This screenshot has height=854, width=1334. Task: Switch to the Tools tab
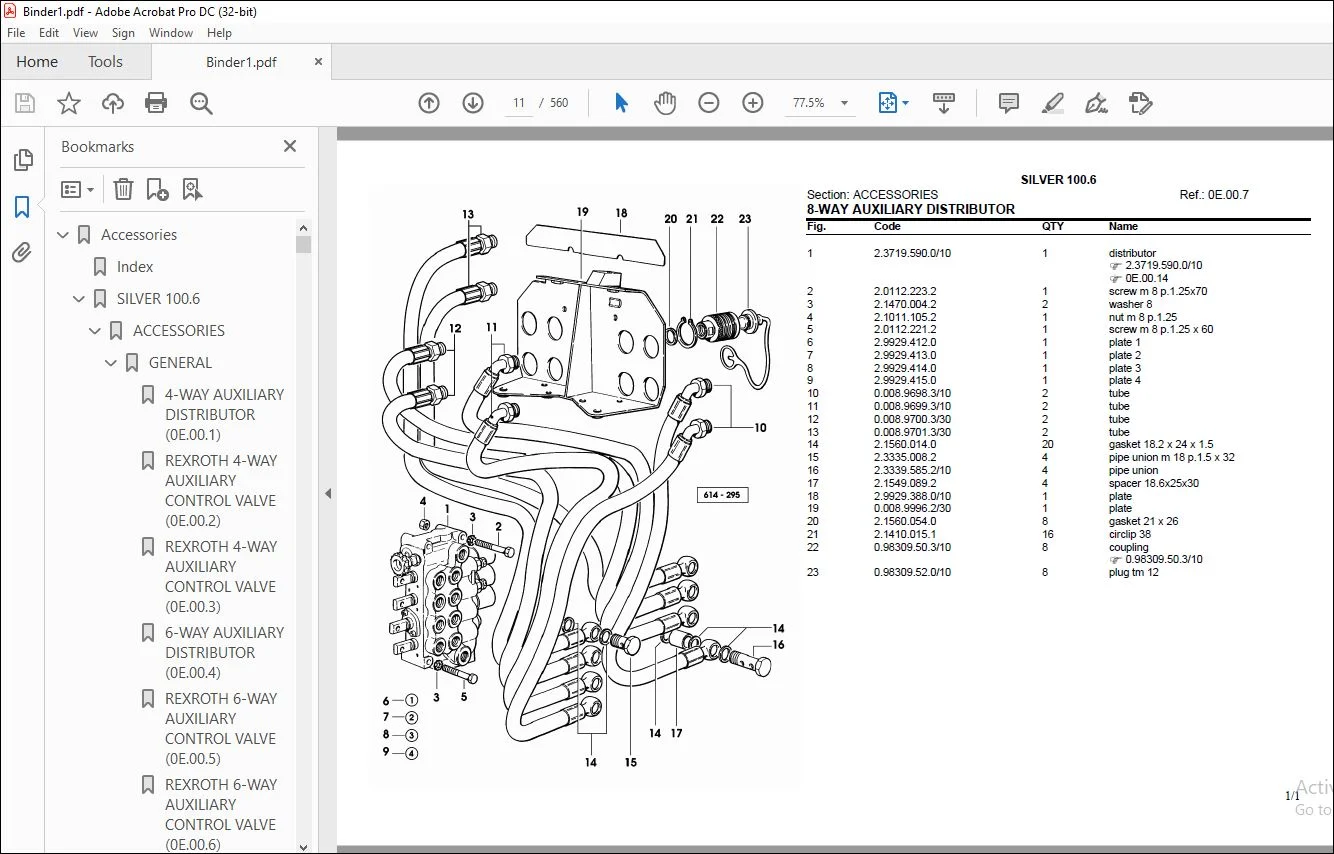point(105,61)
